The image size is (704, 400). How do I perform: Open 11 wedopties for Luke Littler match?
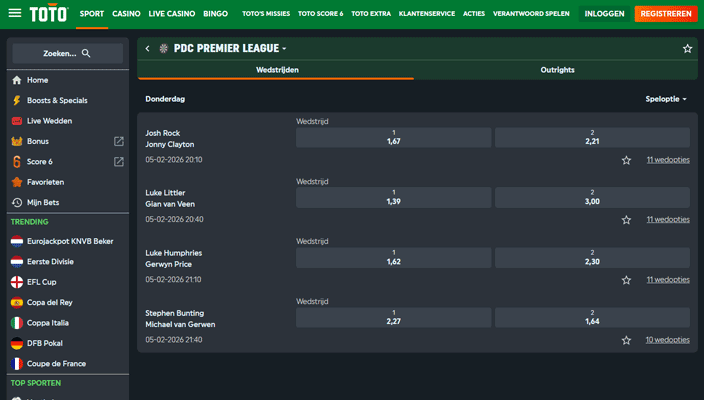pyautogui.click(x=668, y=220)
